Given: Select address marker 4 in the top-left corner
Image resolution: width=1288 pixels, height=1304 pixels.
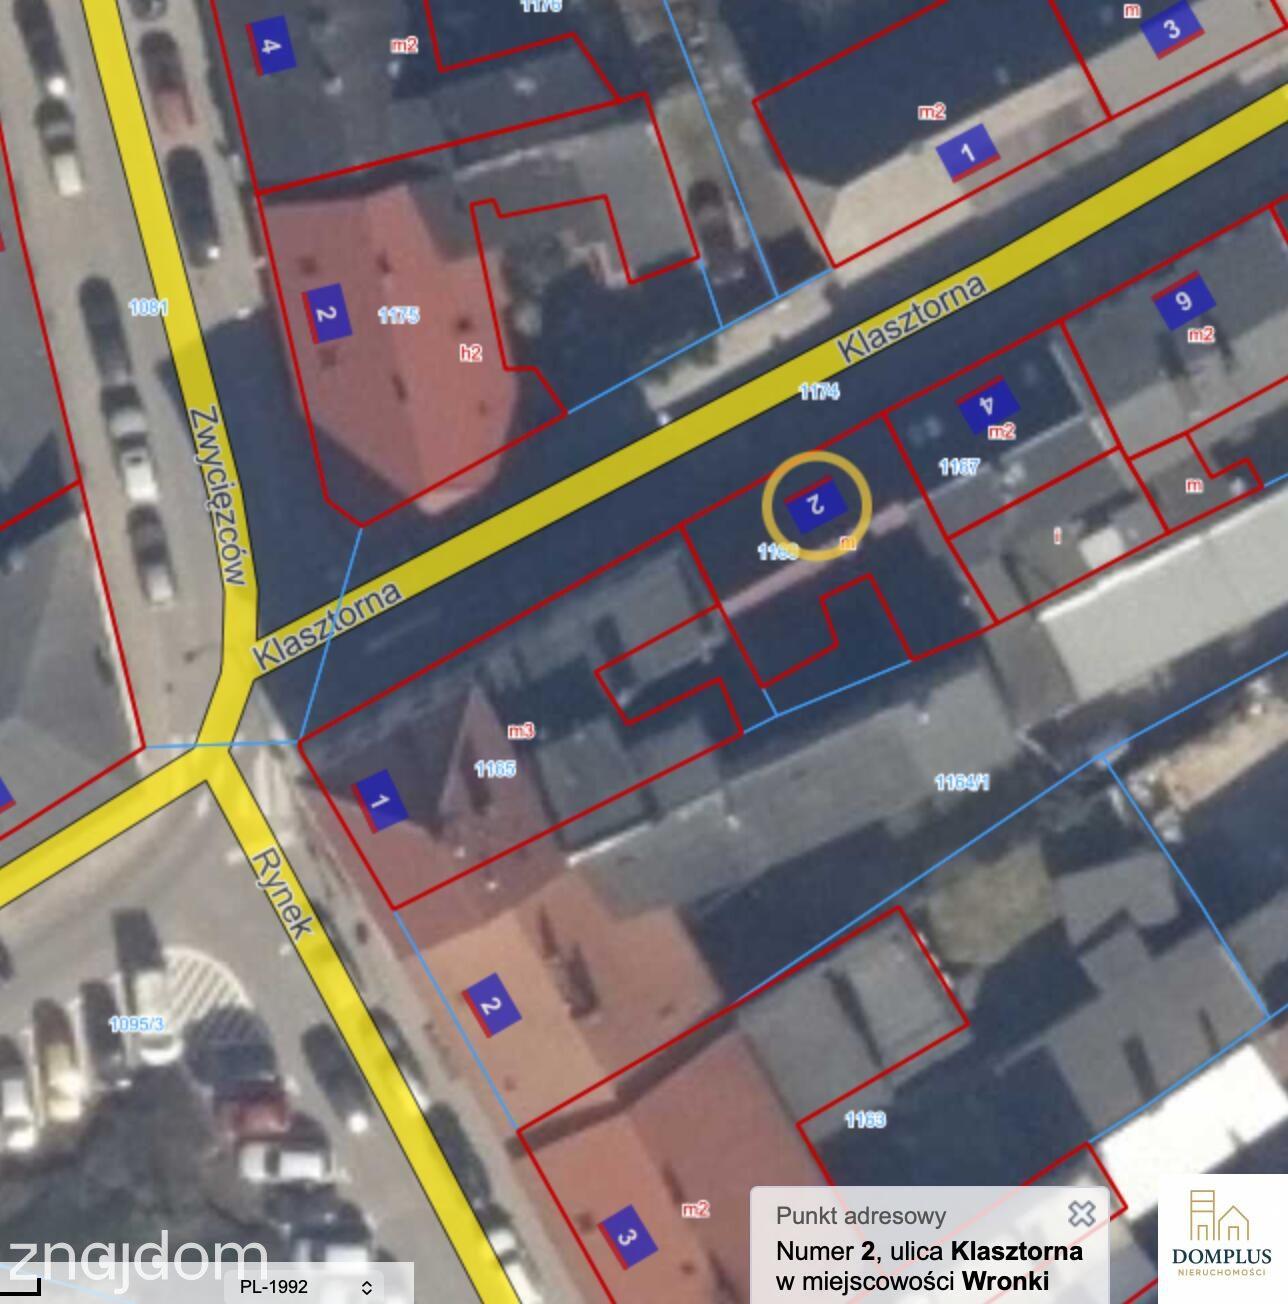Looking at the screenshot, I should (x=270, y=45).
